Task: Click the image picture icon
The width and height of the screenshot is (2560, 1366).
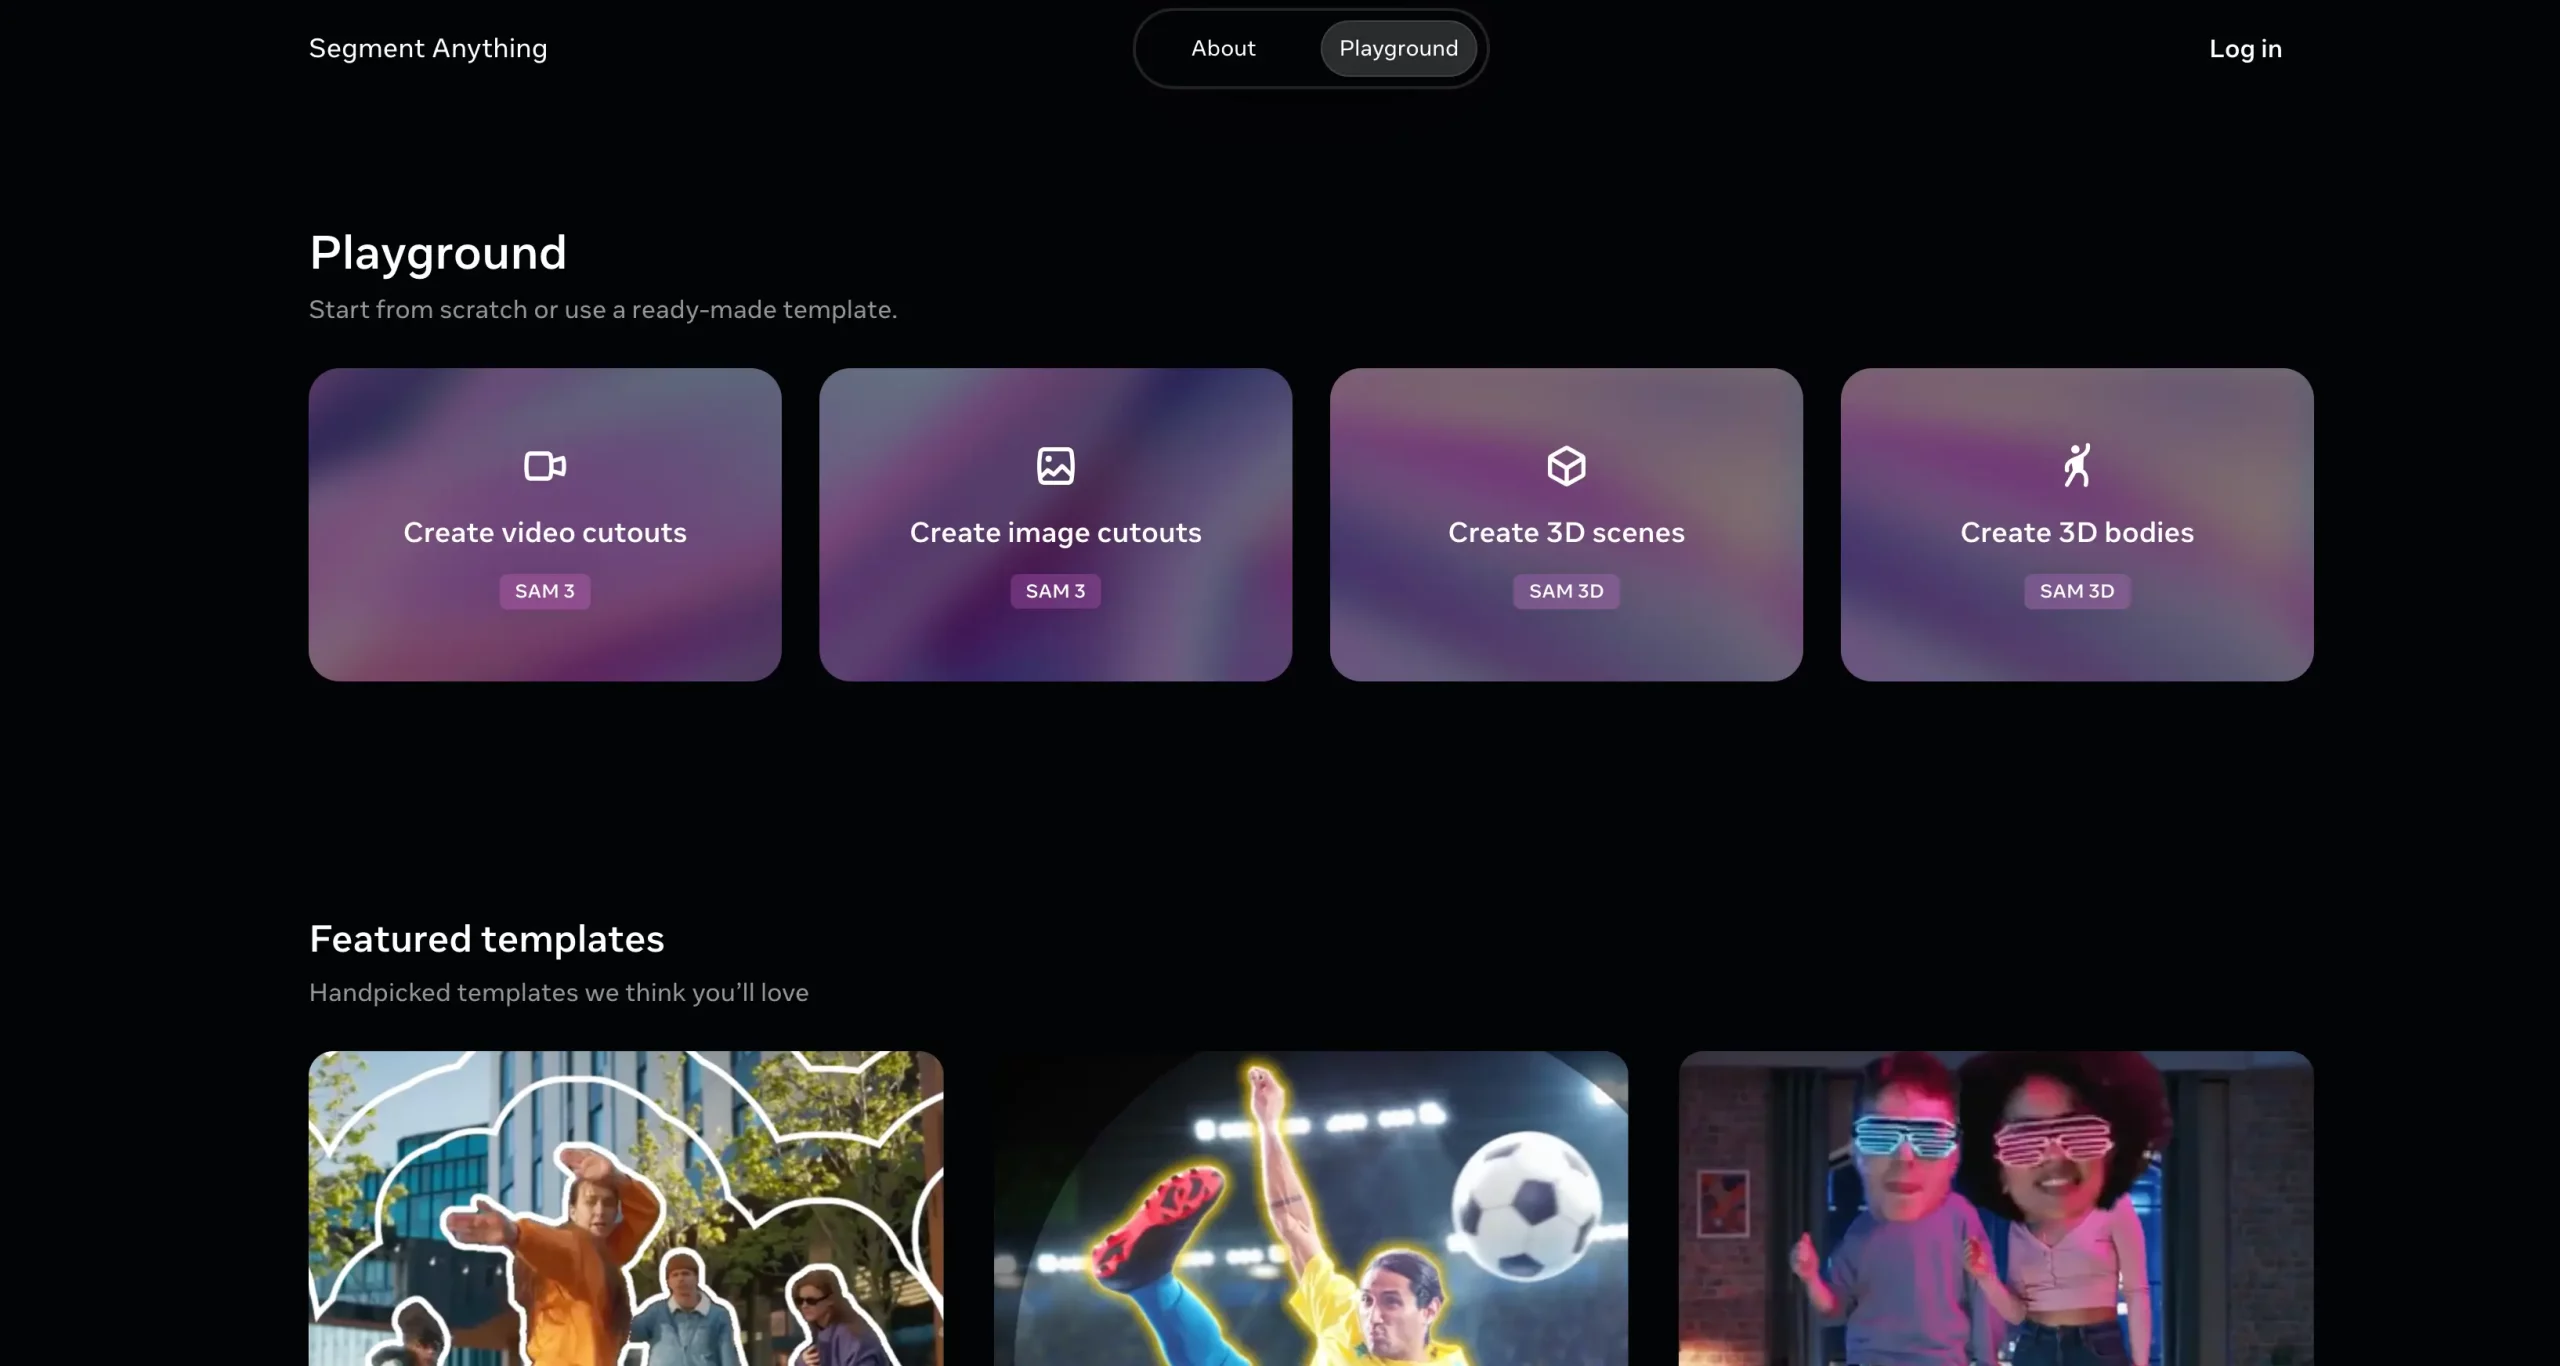Action: 1055,466
